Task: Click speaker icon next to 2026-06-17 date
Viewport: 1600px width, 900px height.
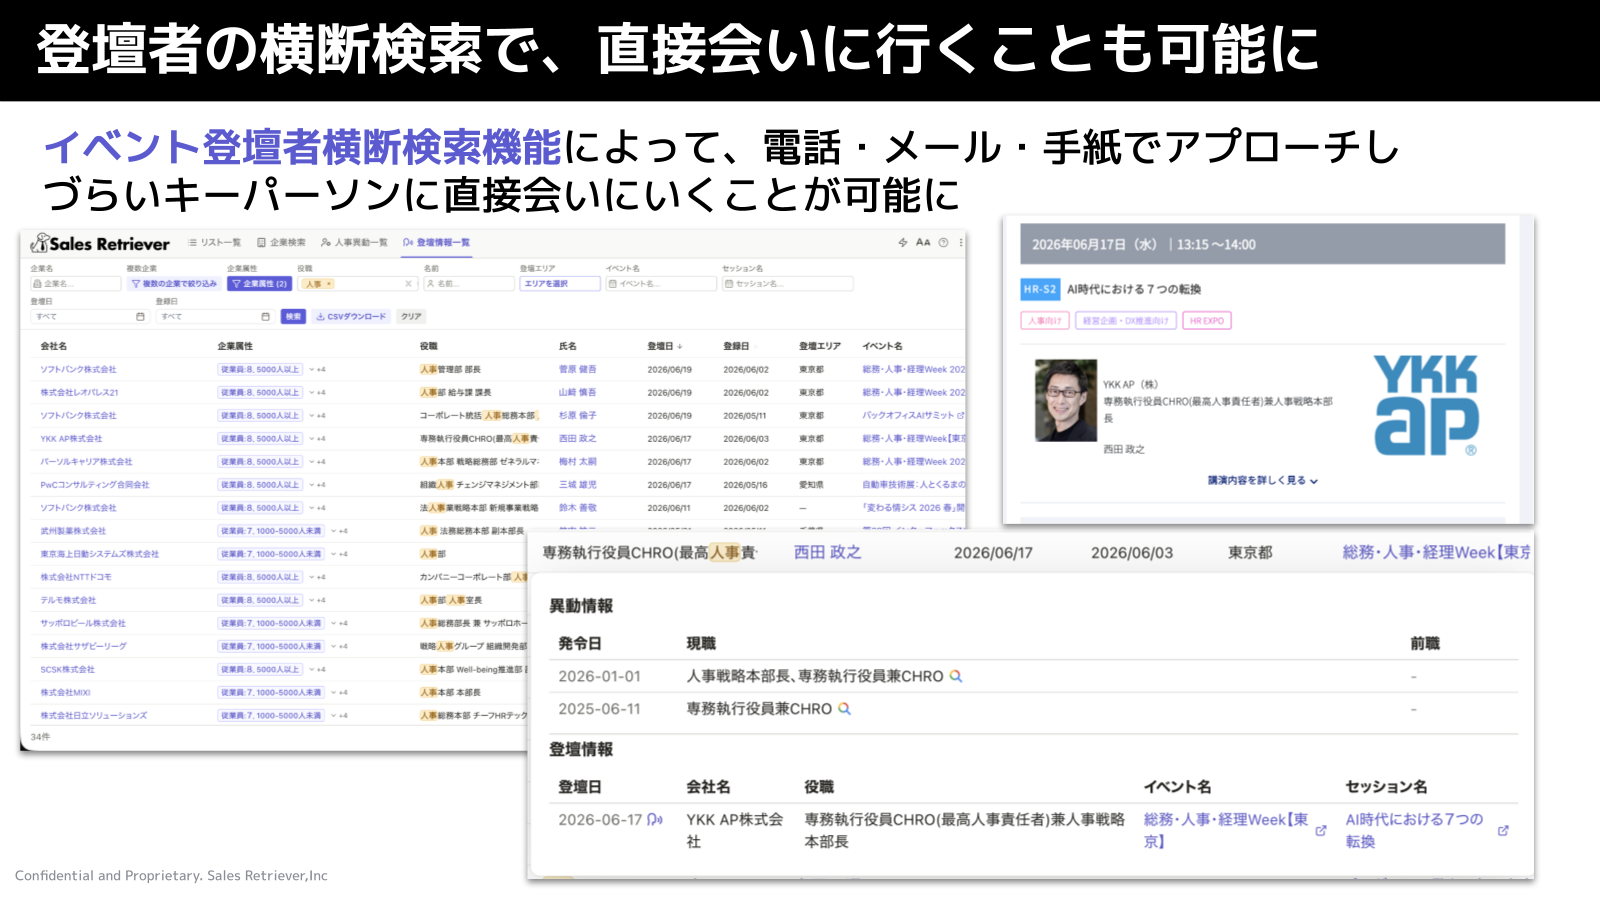Action: pyautogui.click(x=655, y=819)
